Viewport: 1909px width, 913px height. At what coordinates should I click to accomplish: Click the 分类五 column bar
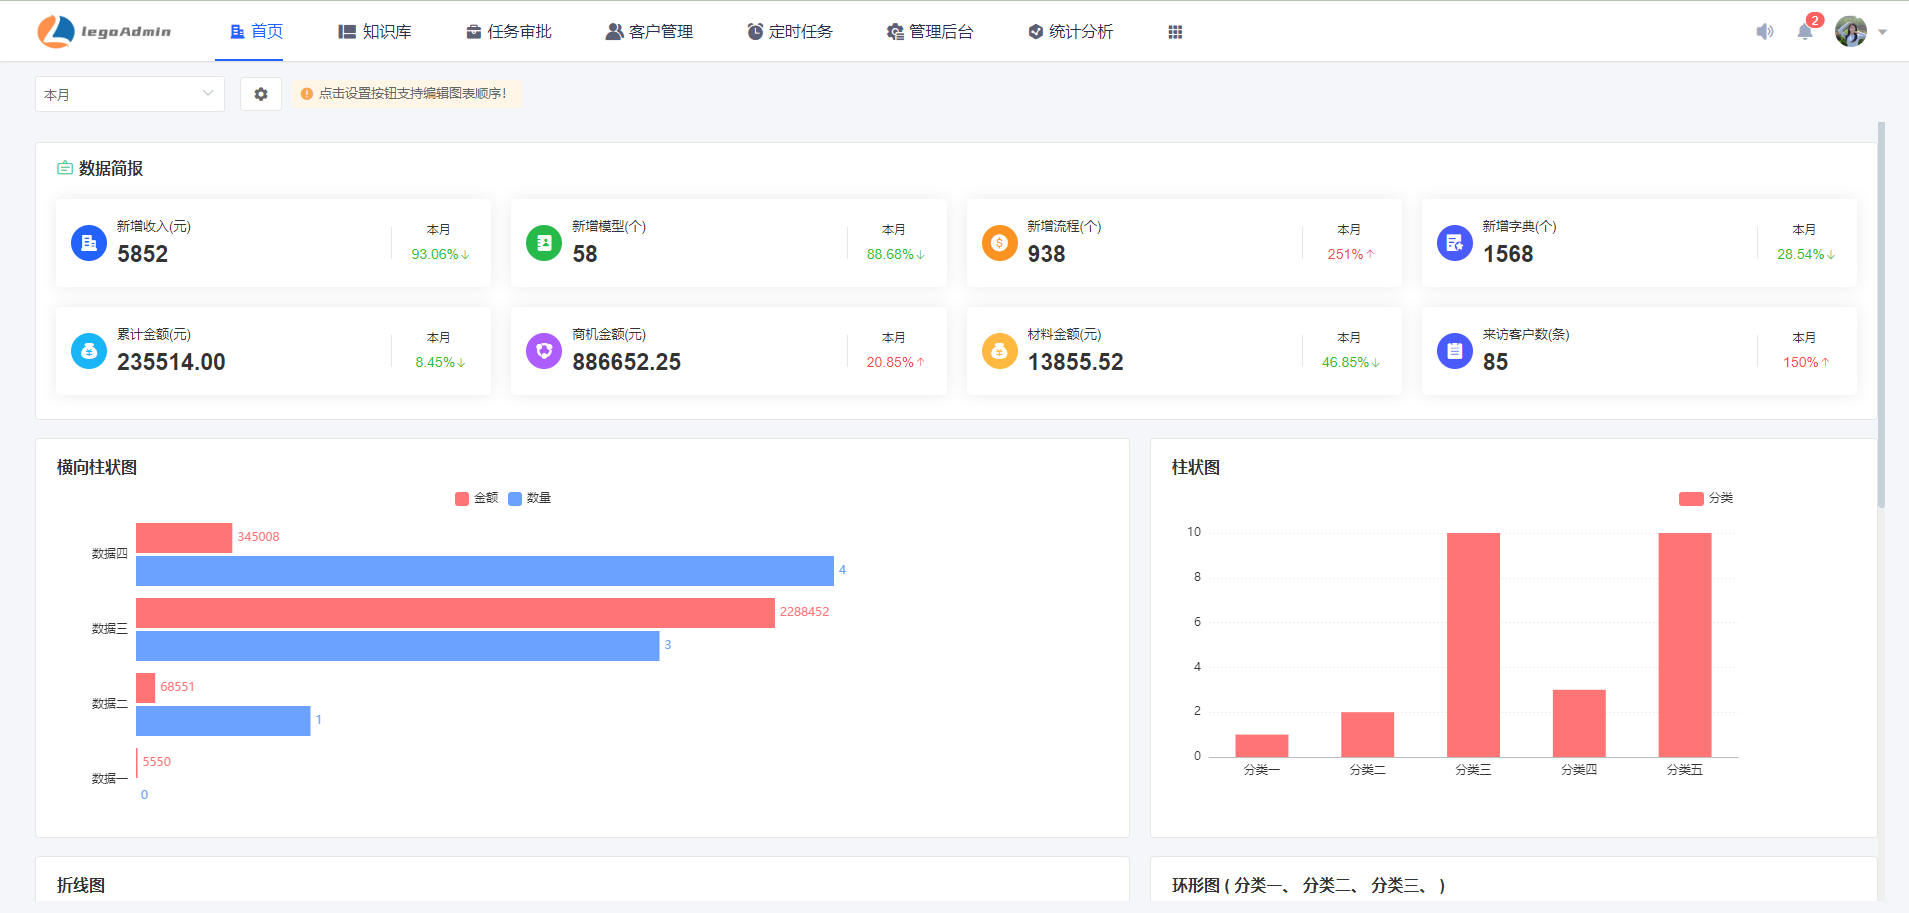[x=1685, y=645]
